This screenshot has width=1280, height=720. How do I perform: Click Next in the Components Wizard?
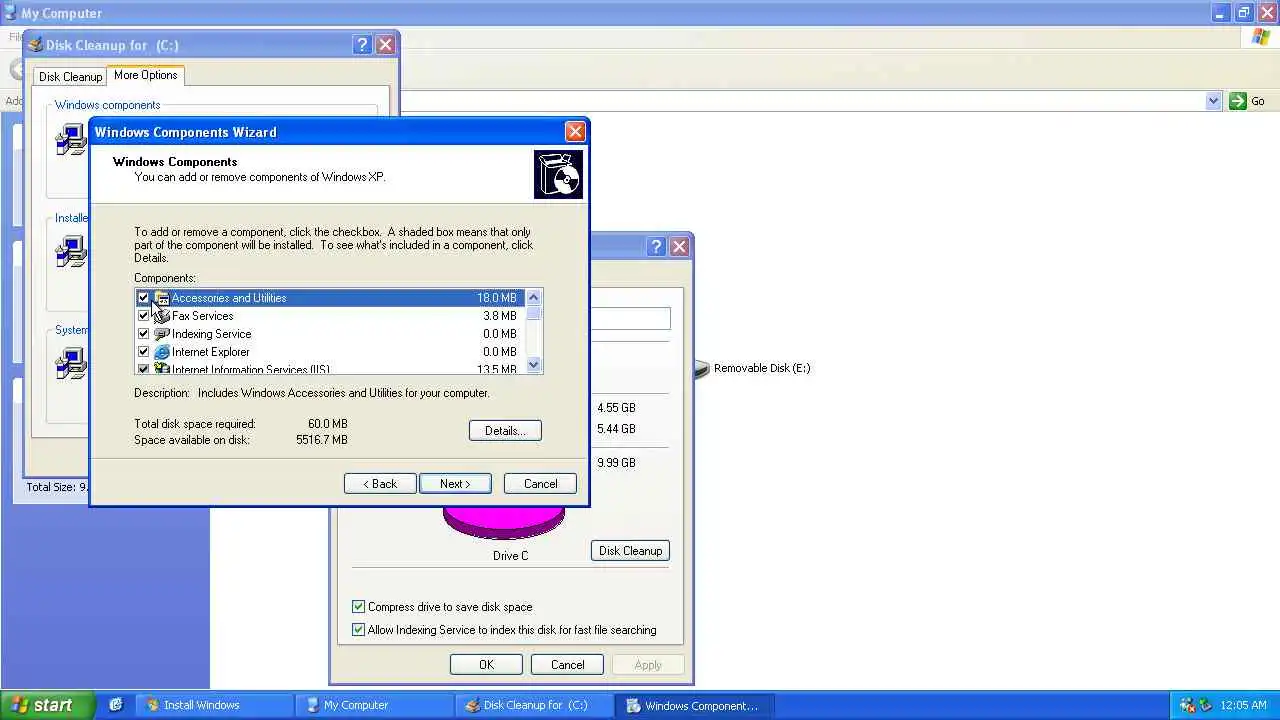(455, 484)
